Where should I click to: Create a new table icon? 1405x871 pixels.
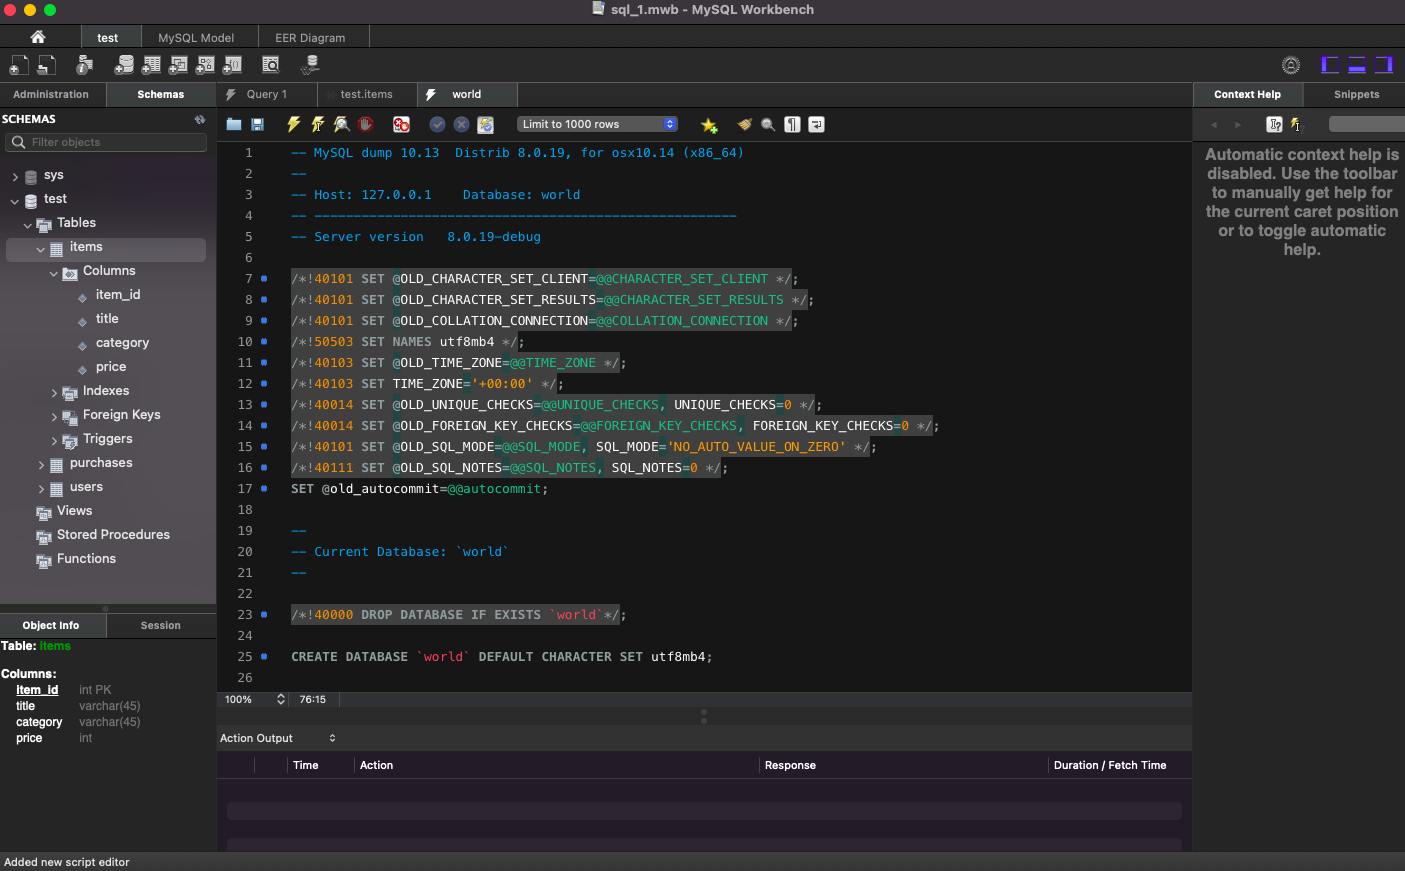pos(151,65)
